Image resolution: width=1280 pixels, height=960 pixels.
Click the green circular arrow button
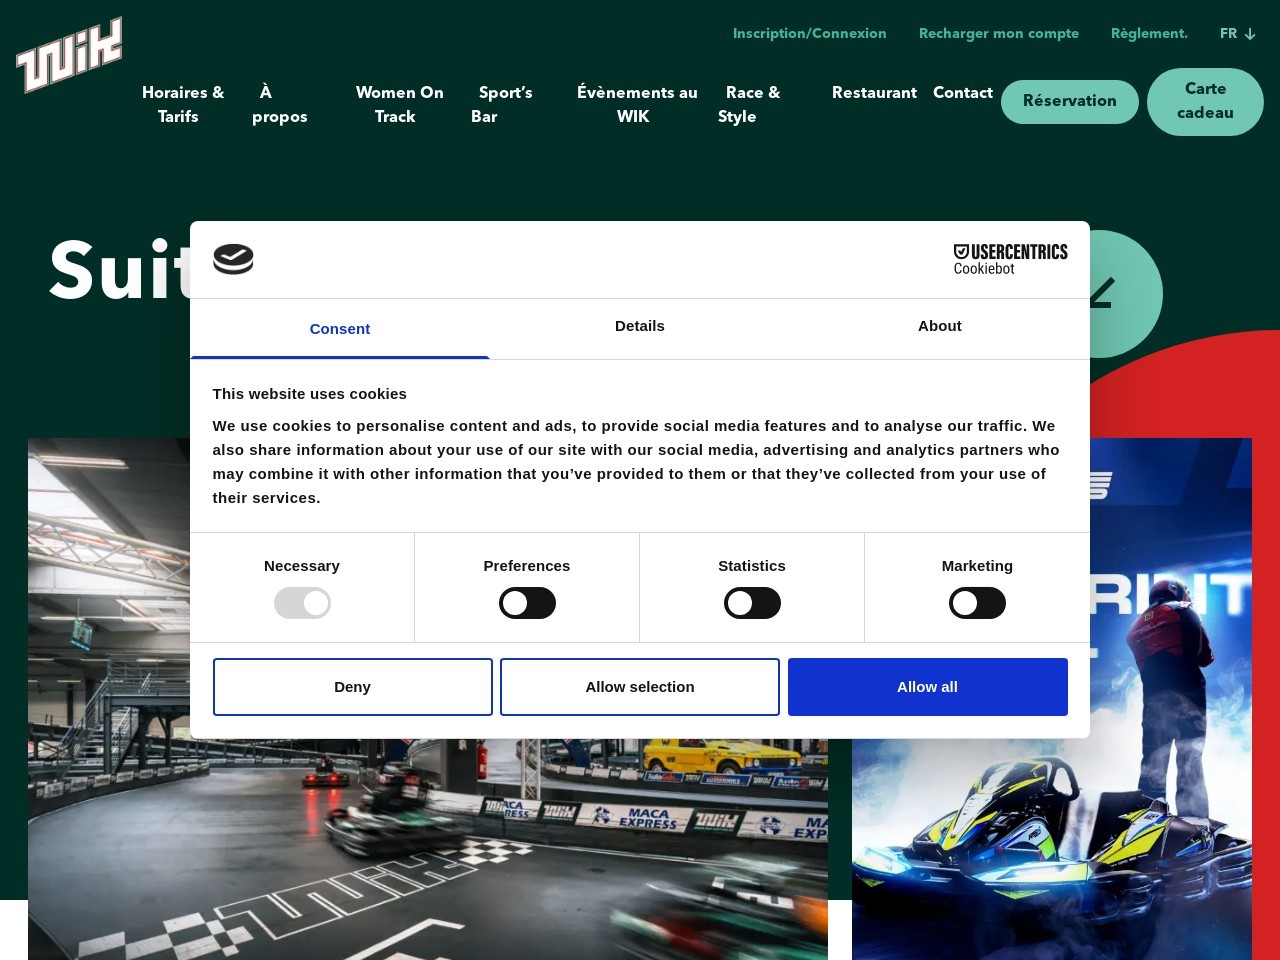click(x=1126, y=294)
